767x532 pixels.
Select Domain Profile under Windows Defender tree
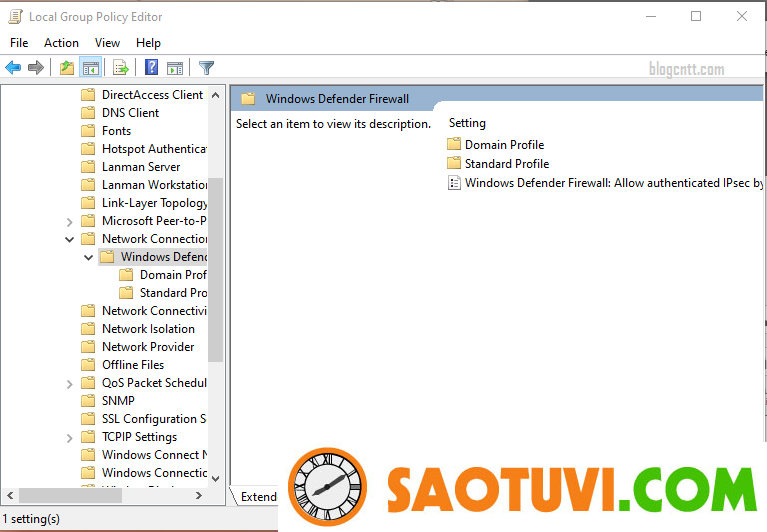[173, 275]
